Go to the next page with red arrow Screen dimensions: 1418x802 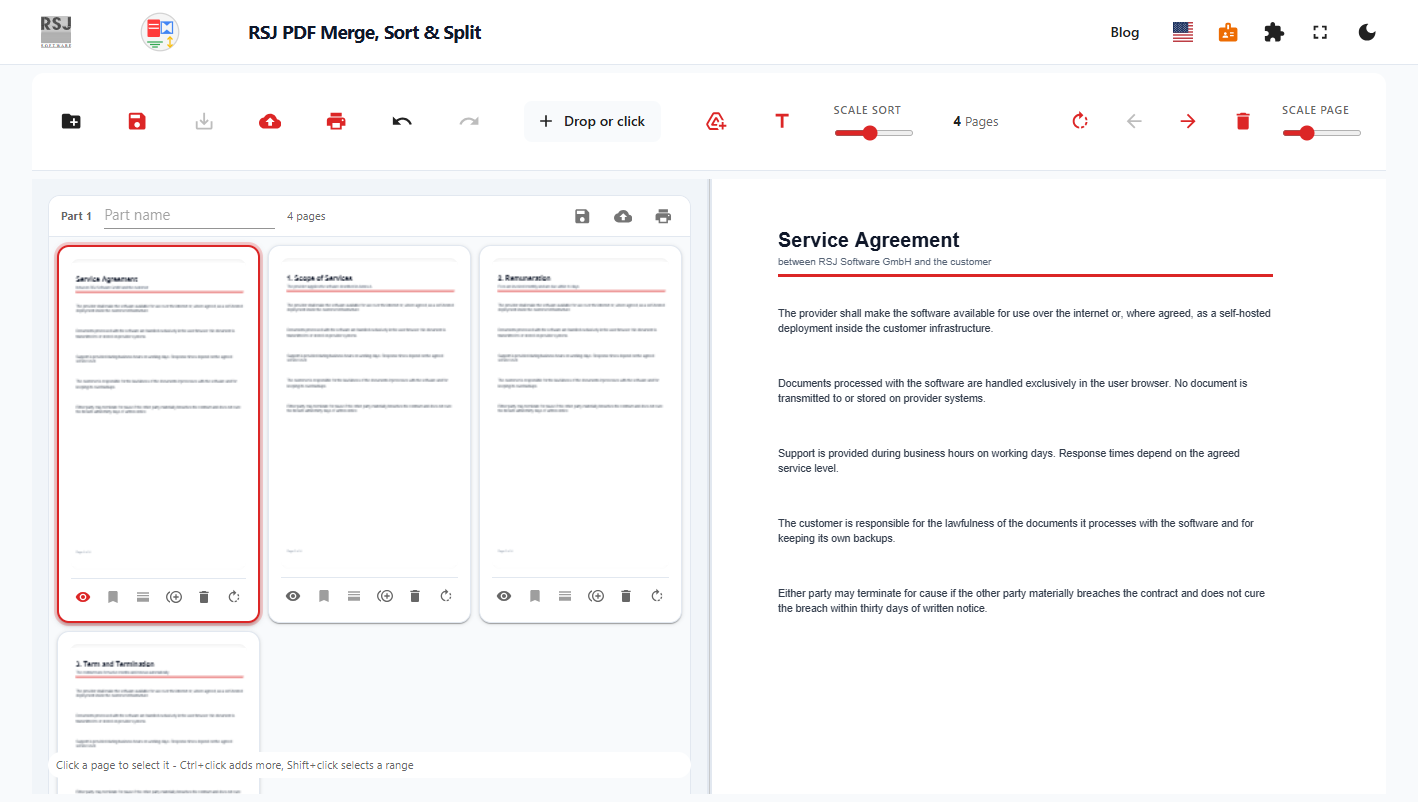click(1188, 121)
